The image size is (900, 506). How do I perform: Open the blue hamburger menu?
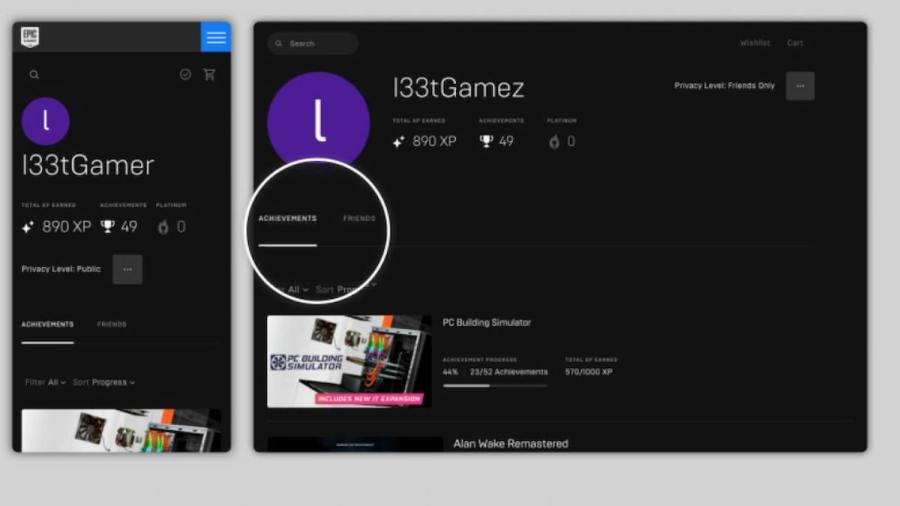[215, 37]
